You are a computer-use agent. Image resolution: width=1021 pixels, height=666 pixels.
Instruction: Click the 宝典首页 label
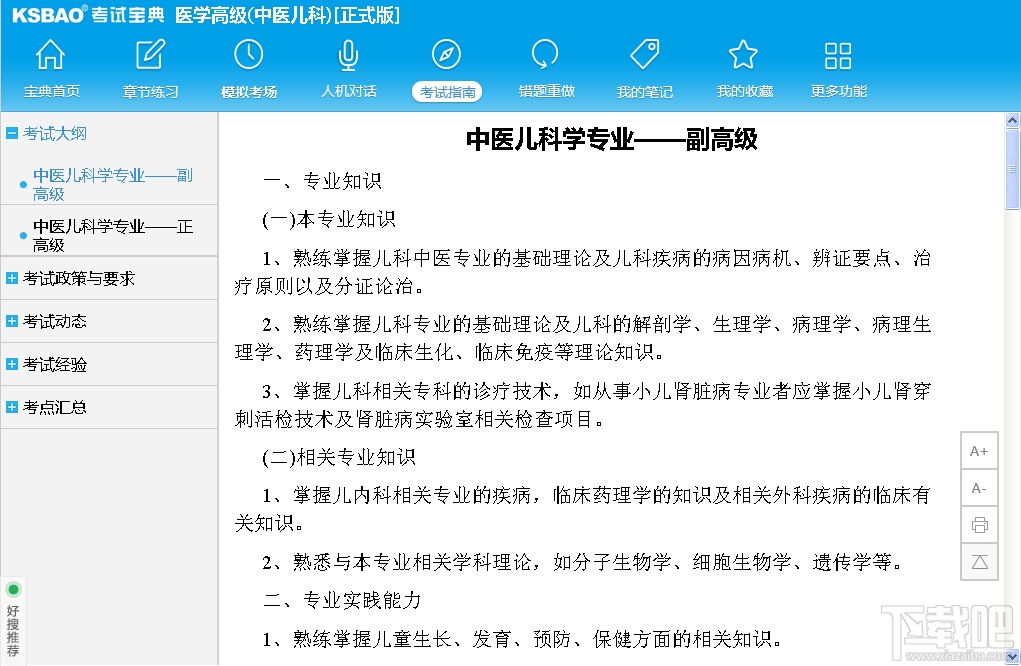[x=51, y=91]
